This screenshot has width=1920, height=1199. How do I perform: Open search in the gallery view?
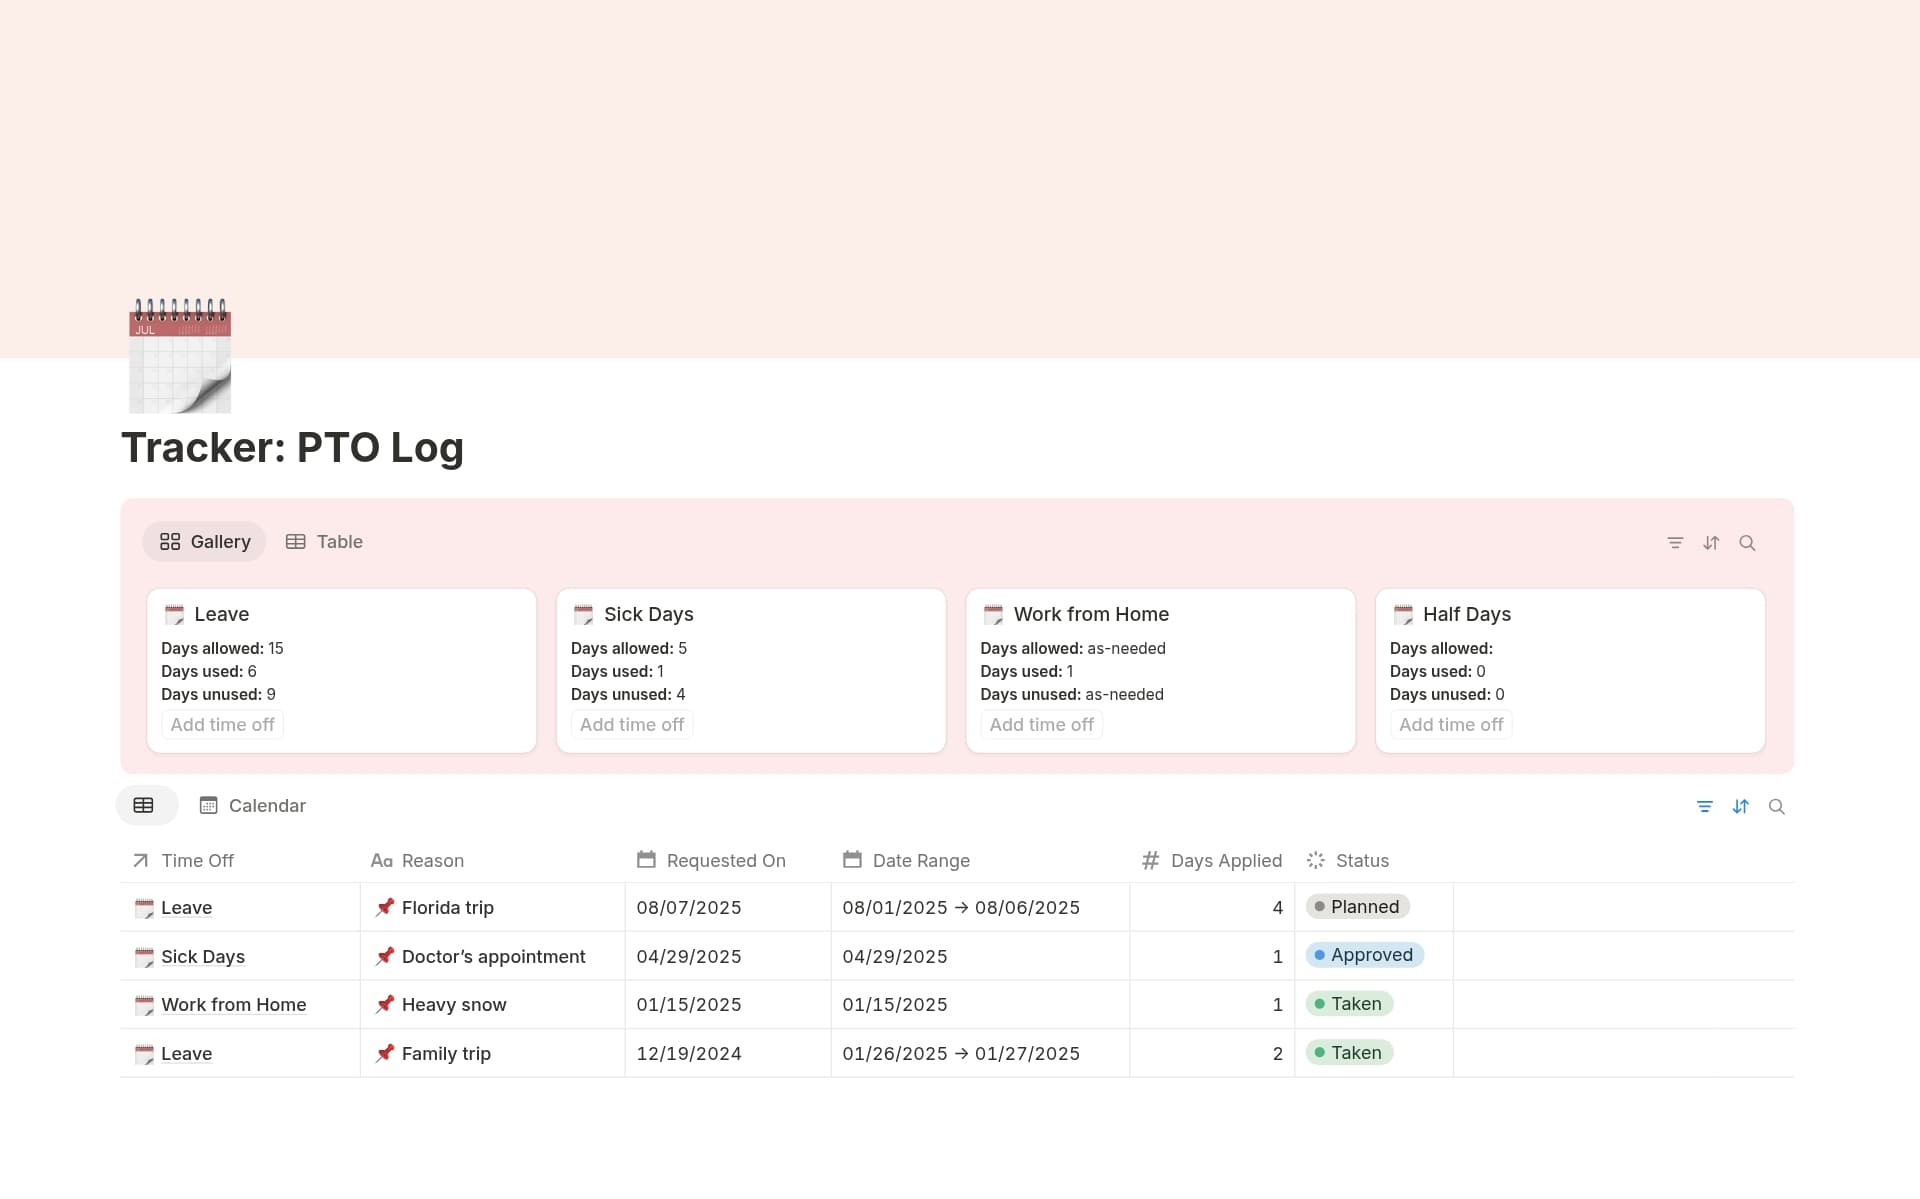click(x=1748, y=542)
